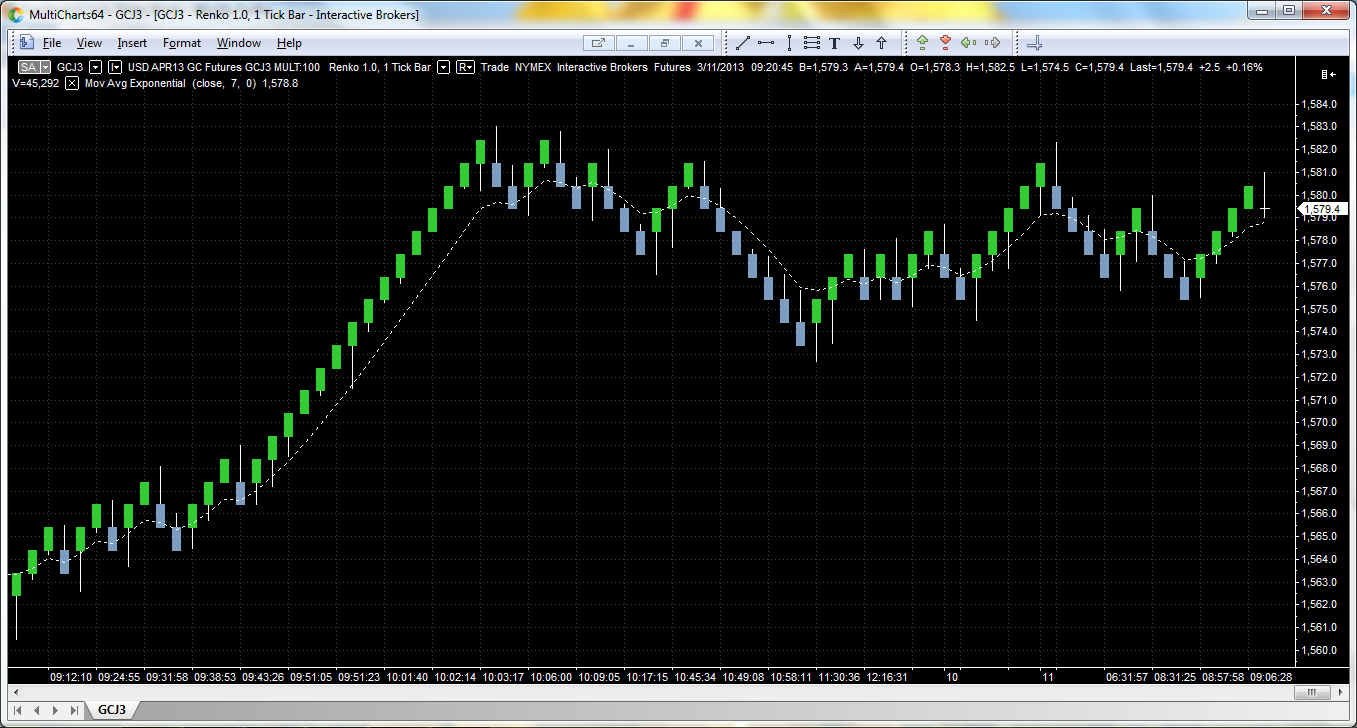Select the horizontal line drawing tool
Image resolution: width=1357 pixels, height=728 pixels.
coord(766,43)
